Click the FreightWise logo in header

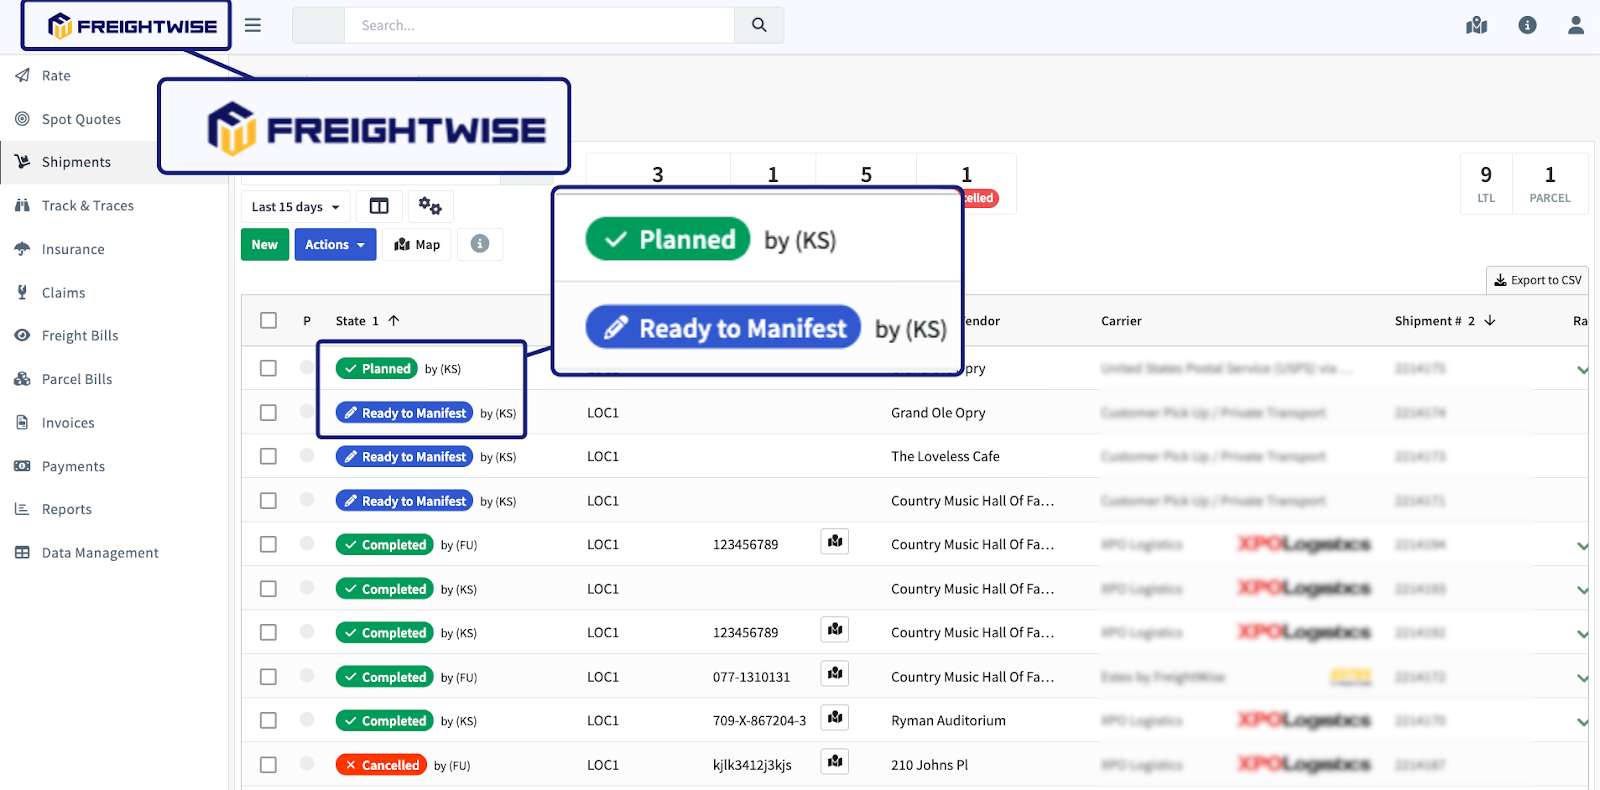pyautogui.click(x=132, y=26)
